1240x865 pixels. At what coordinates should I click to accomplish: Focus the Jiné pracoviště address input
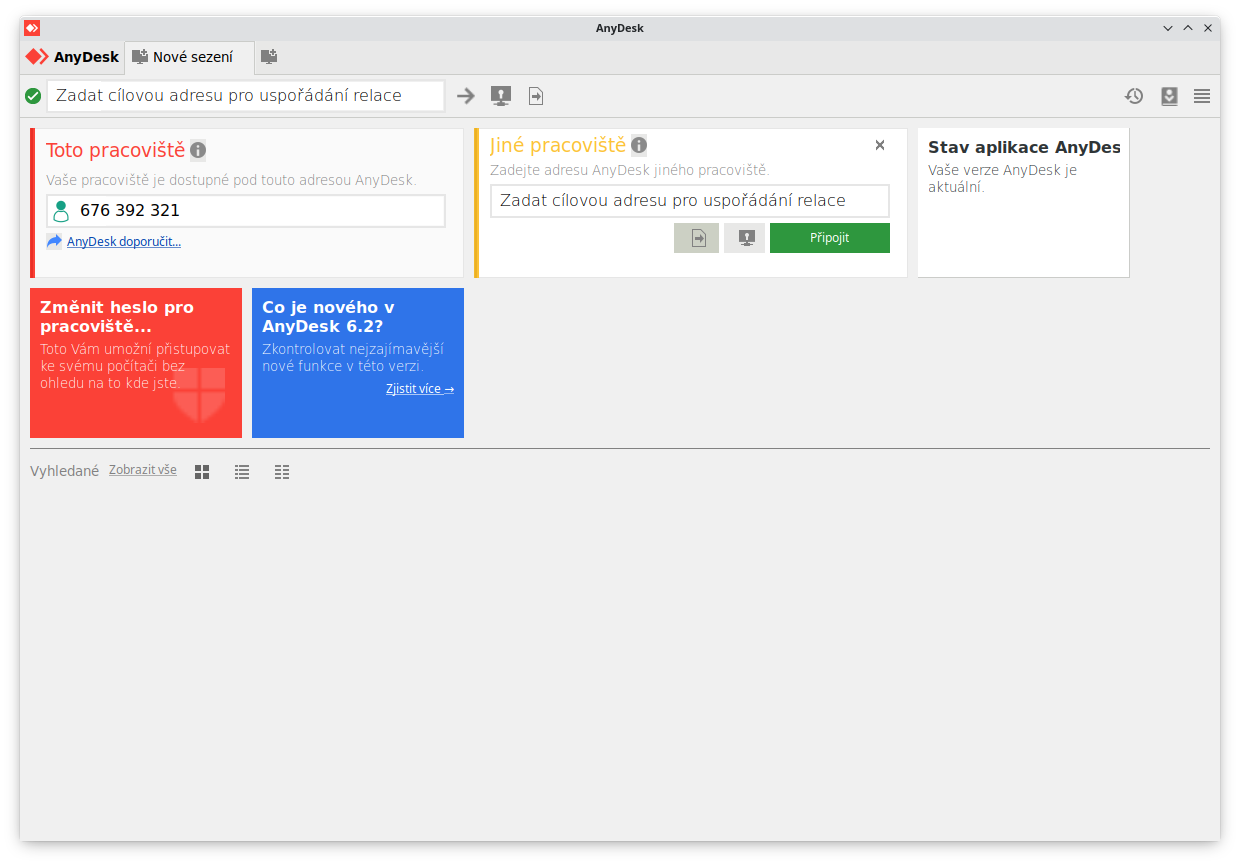690,201
